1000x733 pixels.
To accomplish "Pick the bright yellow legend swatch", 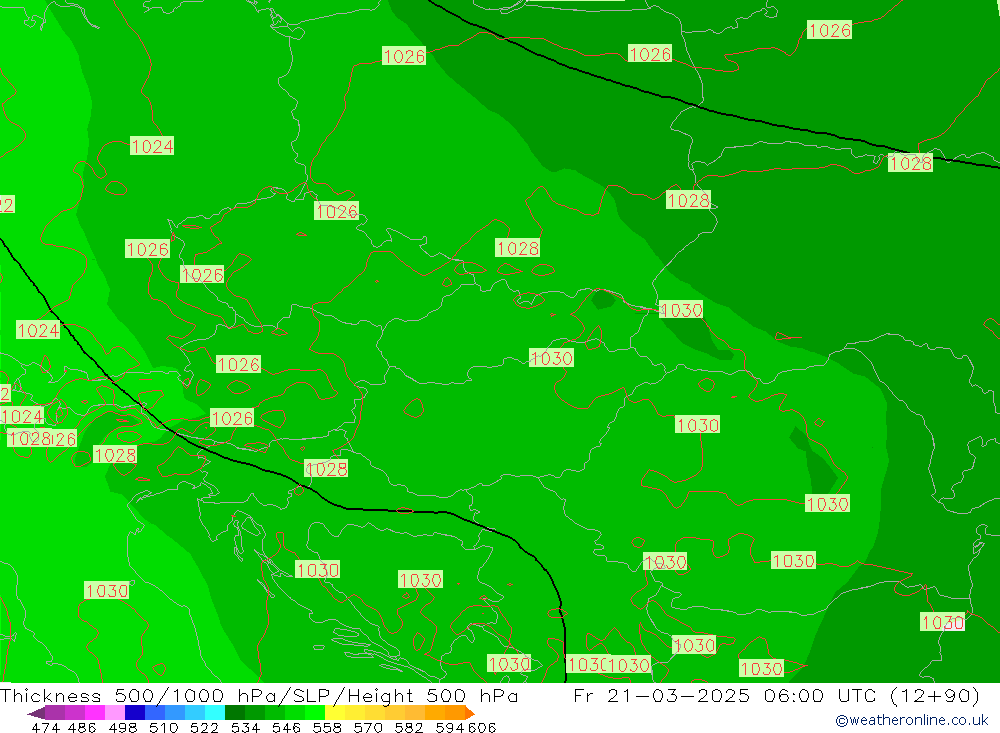I will [335, 713].
